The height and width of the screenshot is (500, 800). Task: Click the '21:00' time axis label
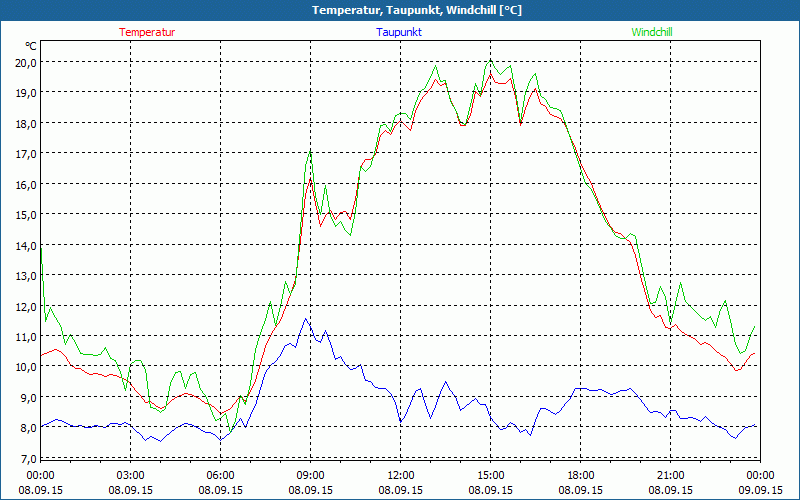(x=670, y=476)
